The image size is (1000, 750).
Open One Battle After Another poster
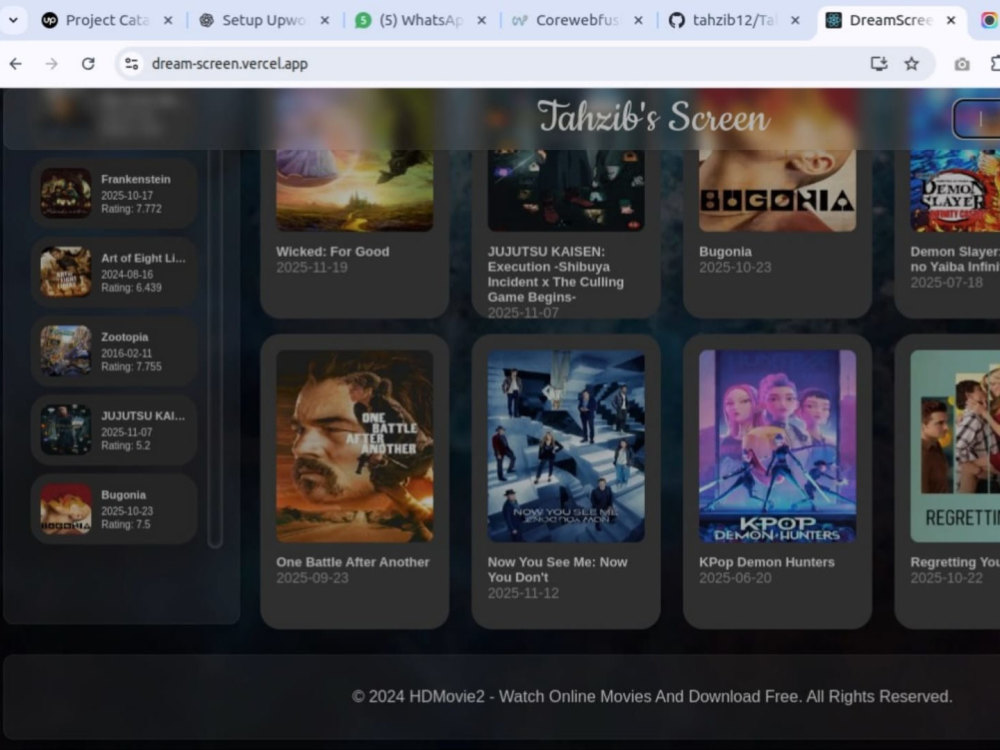point(355,446)
